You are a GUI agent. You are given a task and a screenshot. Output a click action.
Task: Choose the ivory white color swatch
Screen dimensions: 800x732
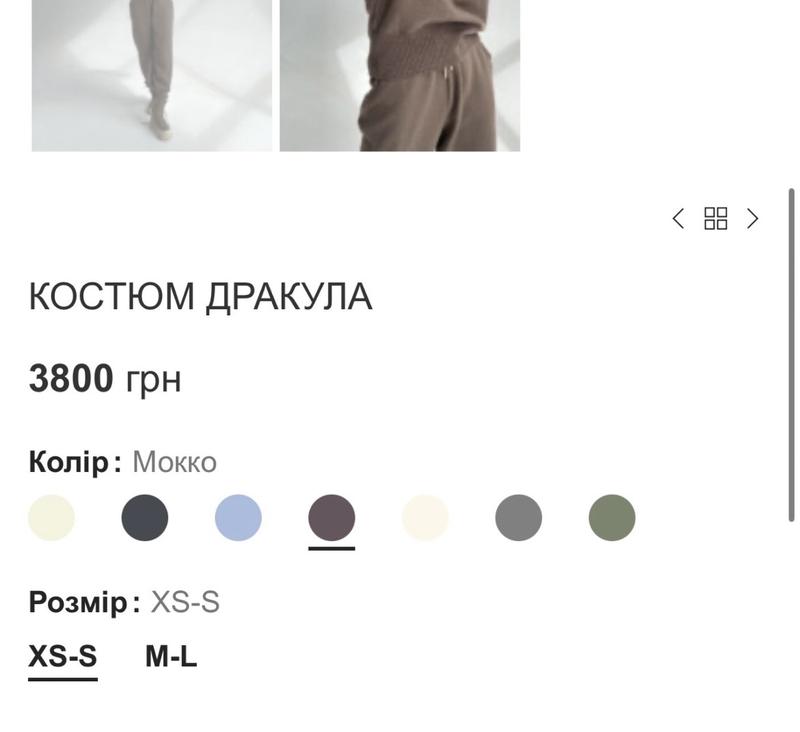[x=425, y=517]
